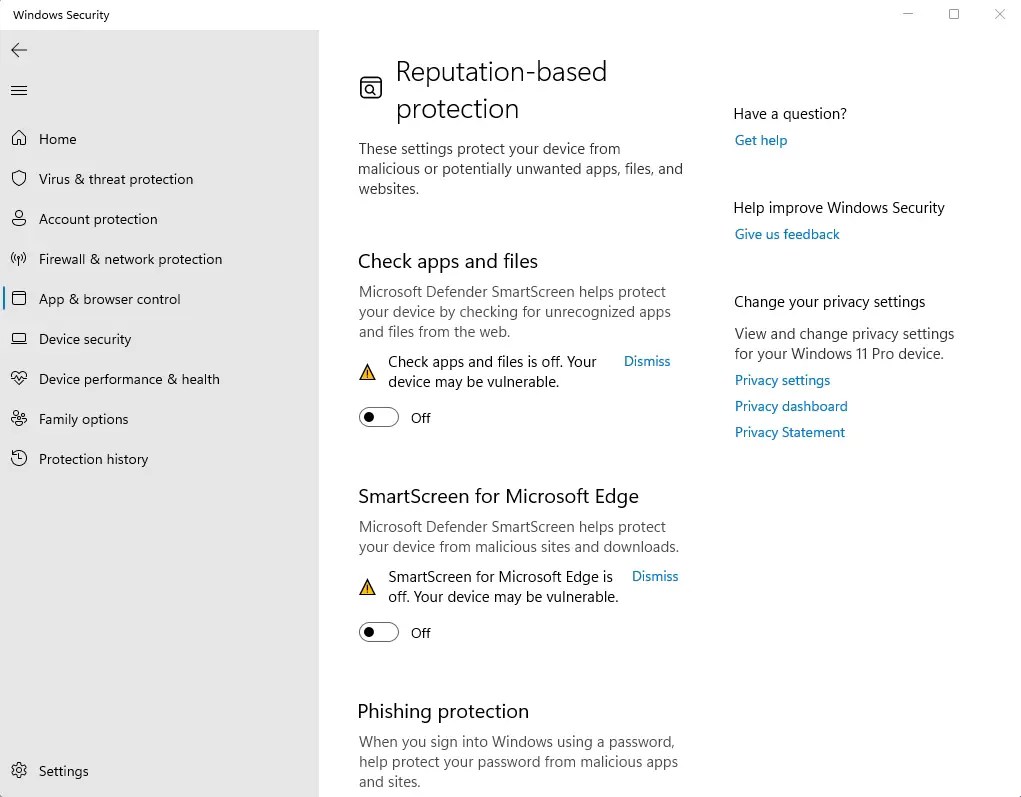Open the hamburger navigation menu icon
The image size is (1021, 797).
(x=19, y=91)
